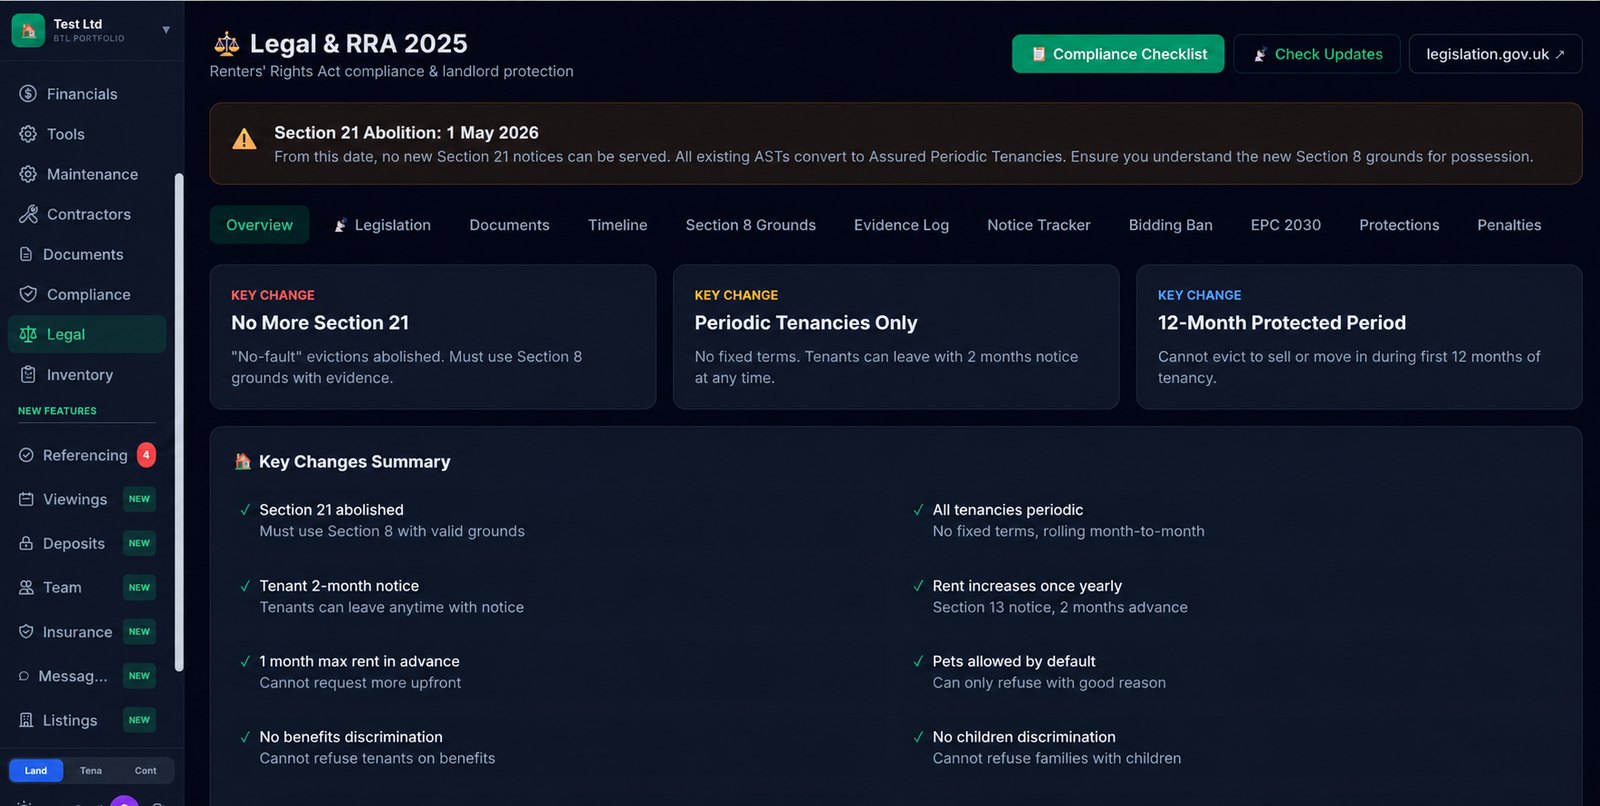Open the No More Section 21 card
1600x806 pixels.
click(x=433, y=337)
